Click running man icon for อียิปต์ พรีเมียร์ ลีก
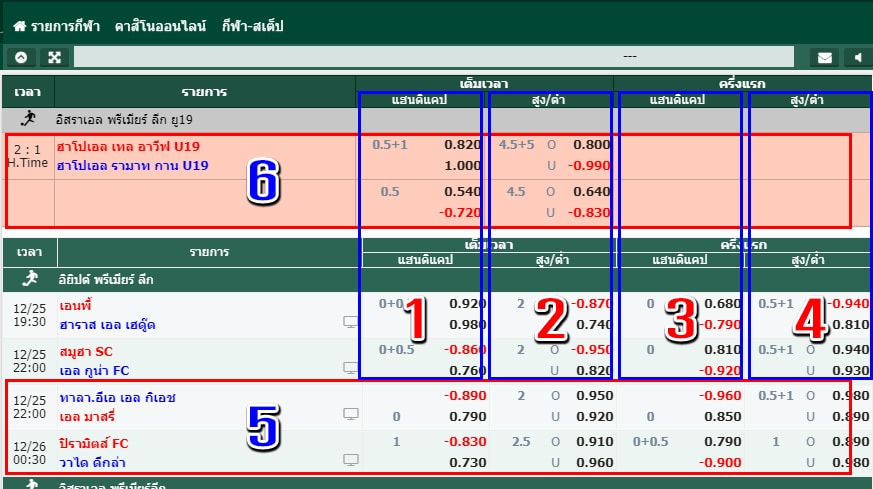873x489 pixels. click(29, 279)
